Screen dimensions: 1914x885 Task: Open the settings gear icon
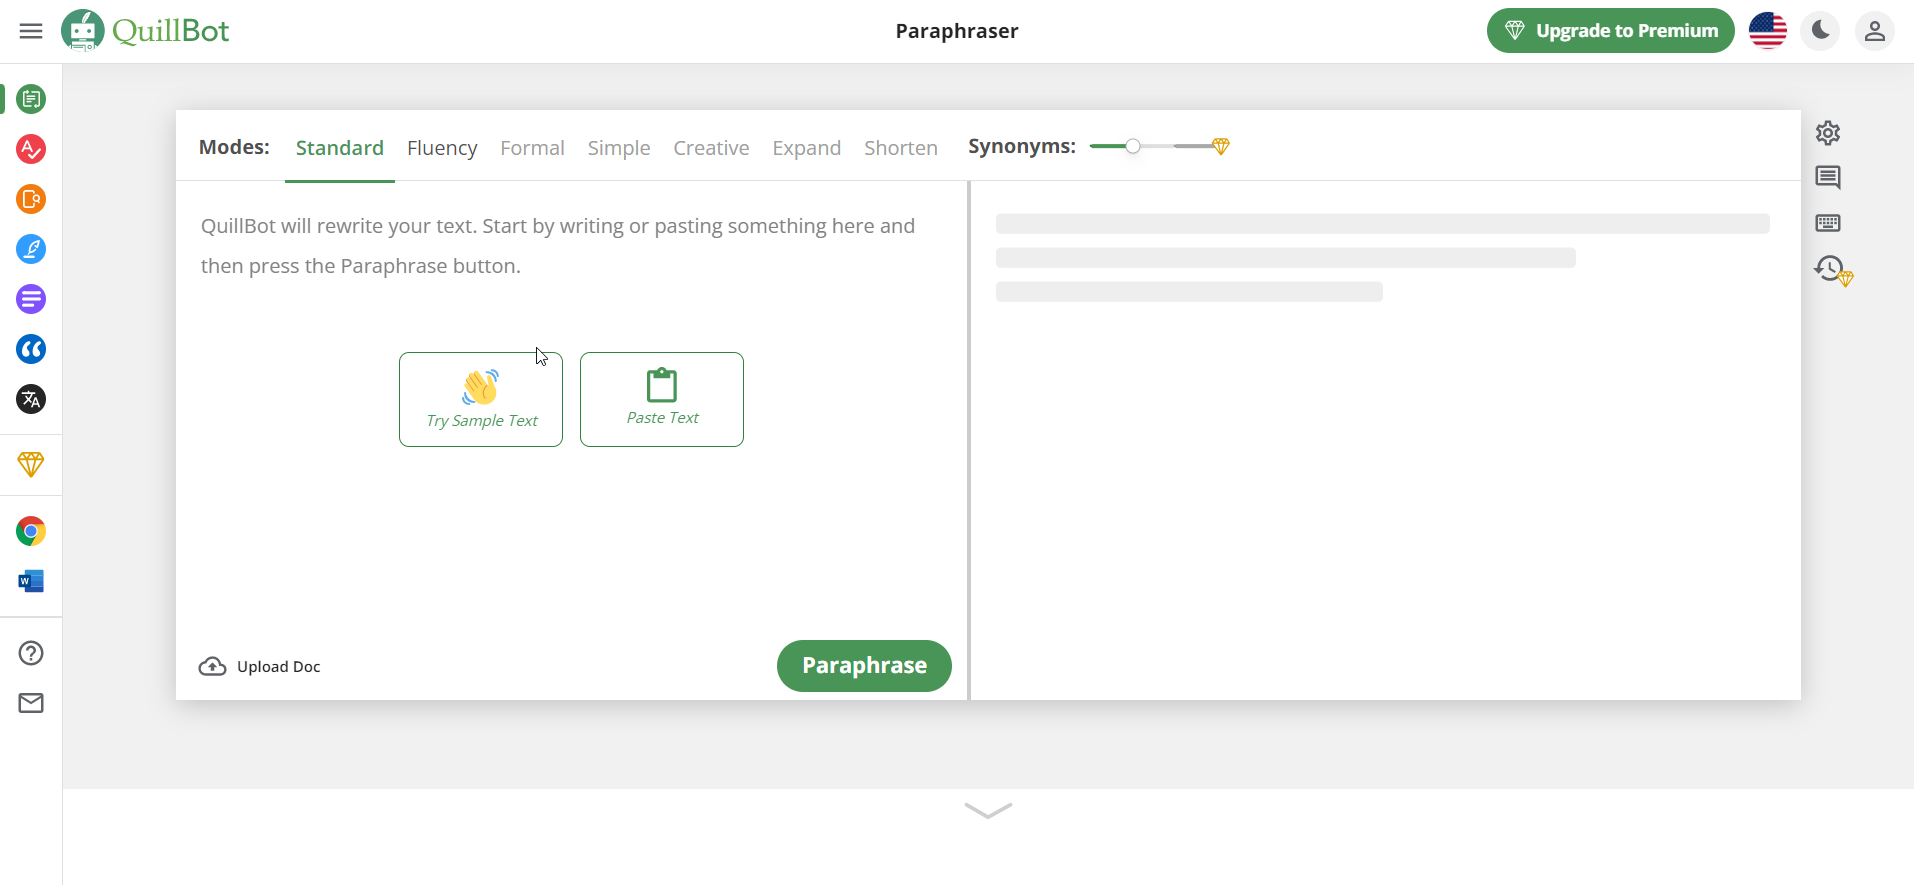click(1828, 133)
